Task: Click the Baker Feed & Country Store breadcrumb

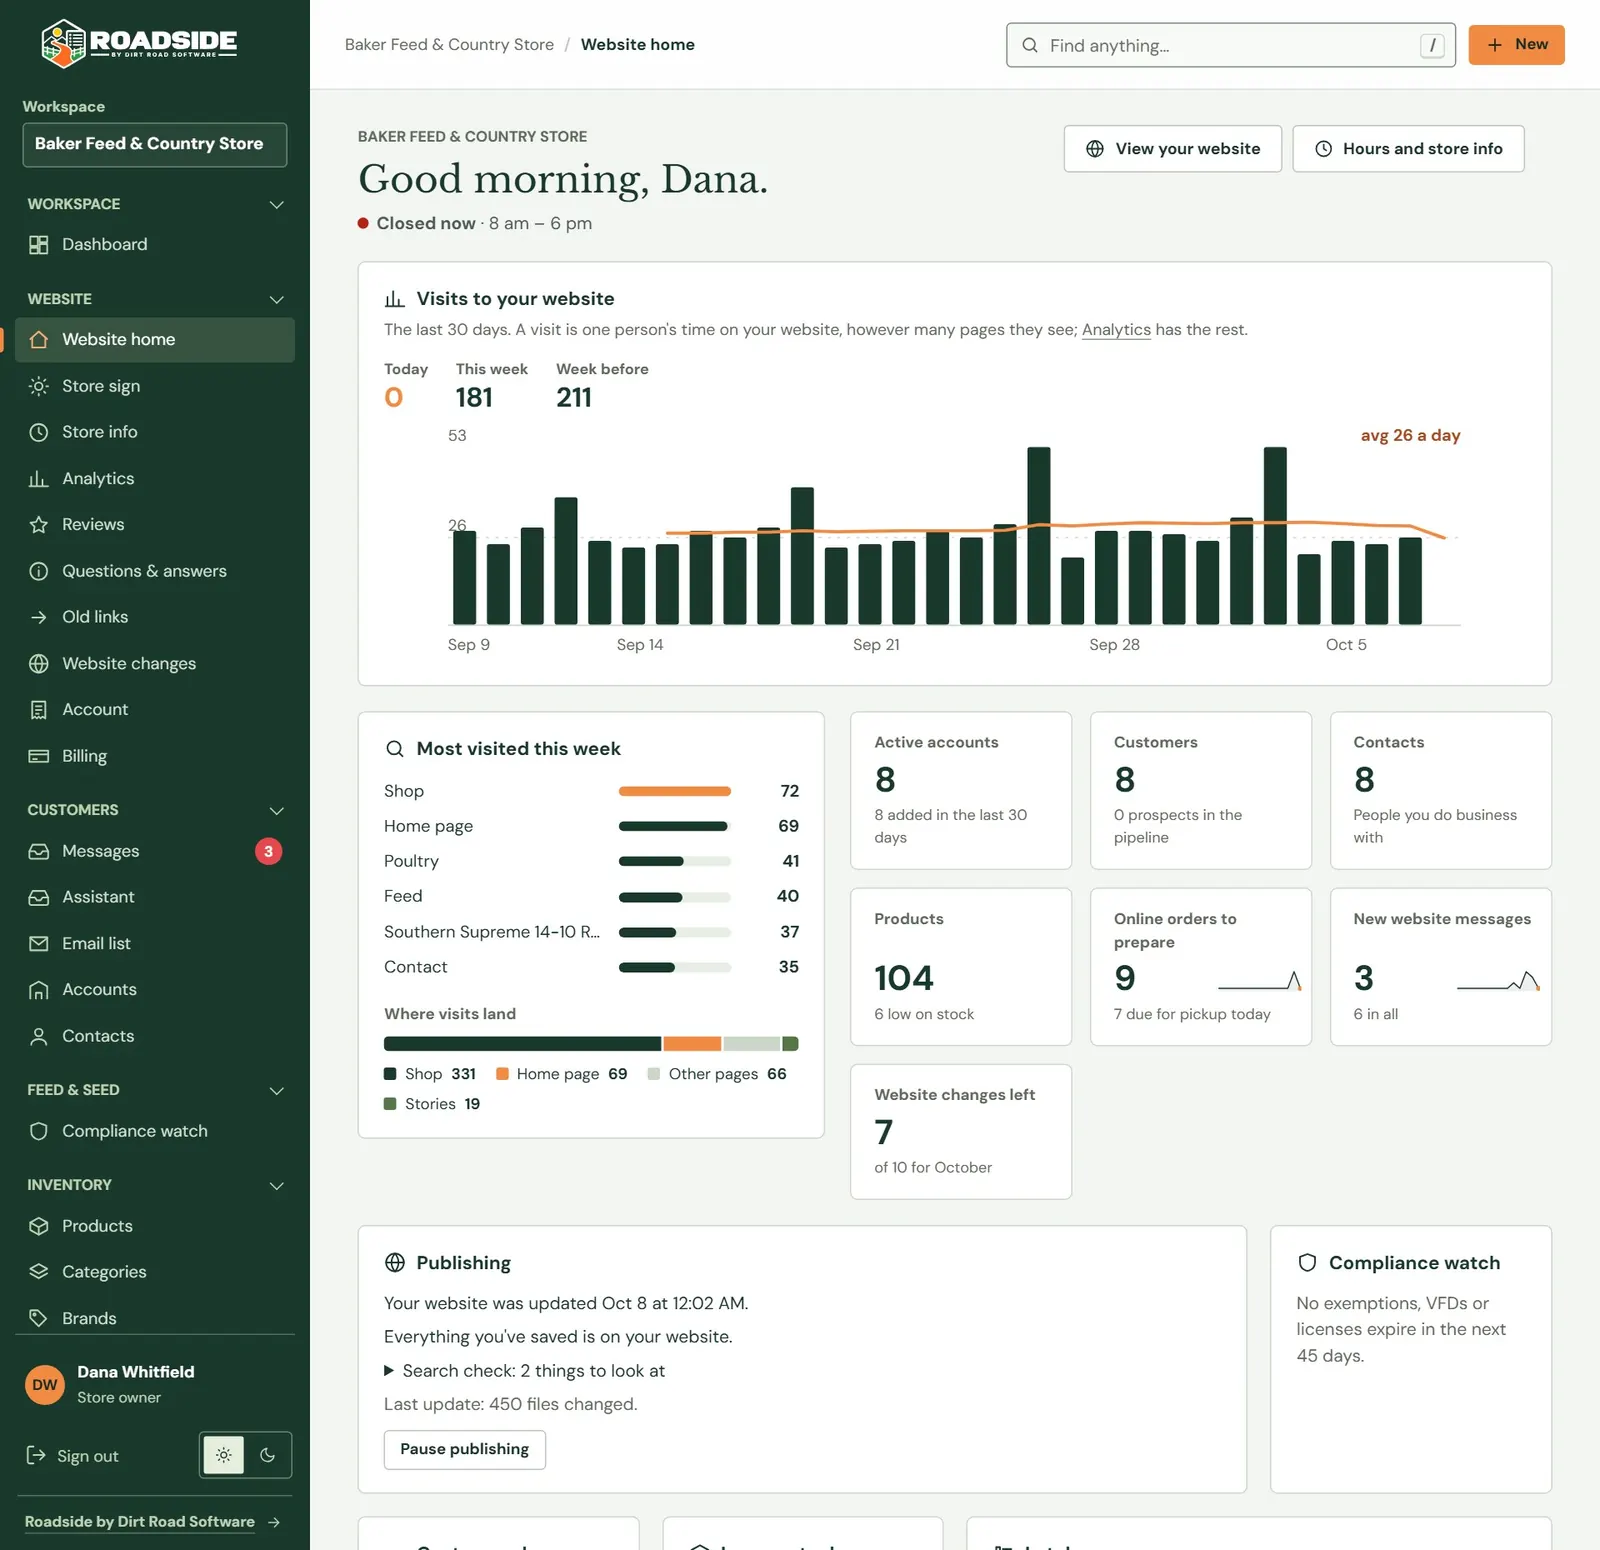Action: [449, 45]
